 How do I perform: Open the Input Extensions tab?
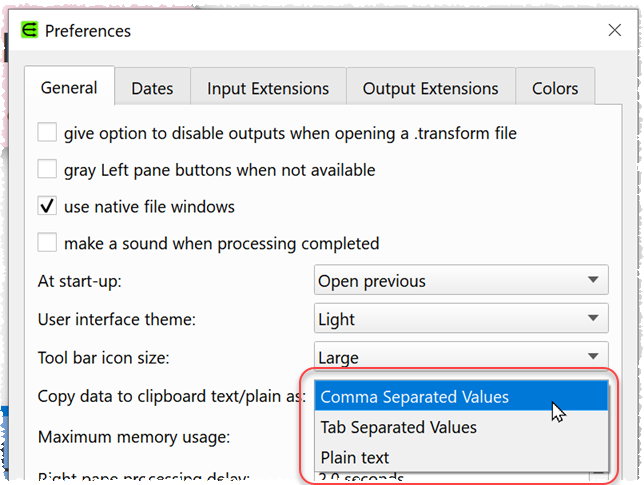click(268, 88)
